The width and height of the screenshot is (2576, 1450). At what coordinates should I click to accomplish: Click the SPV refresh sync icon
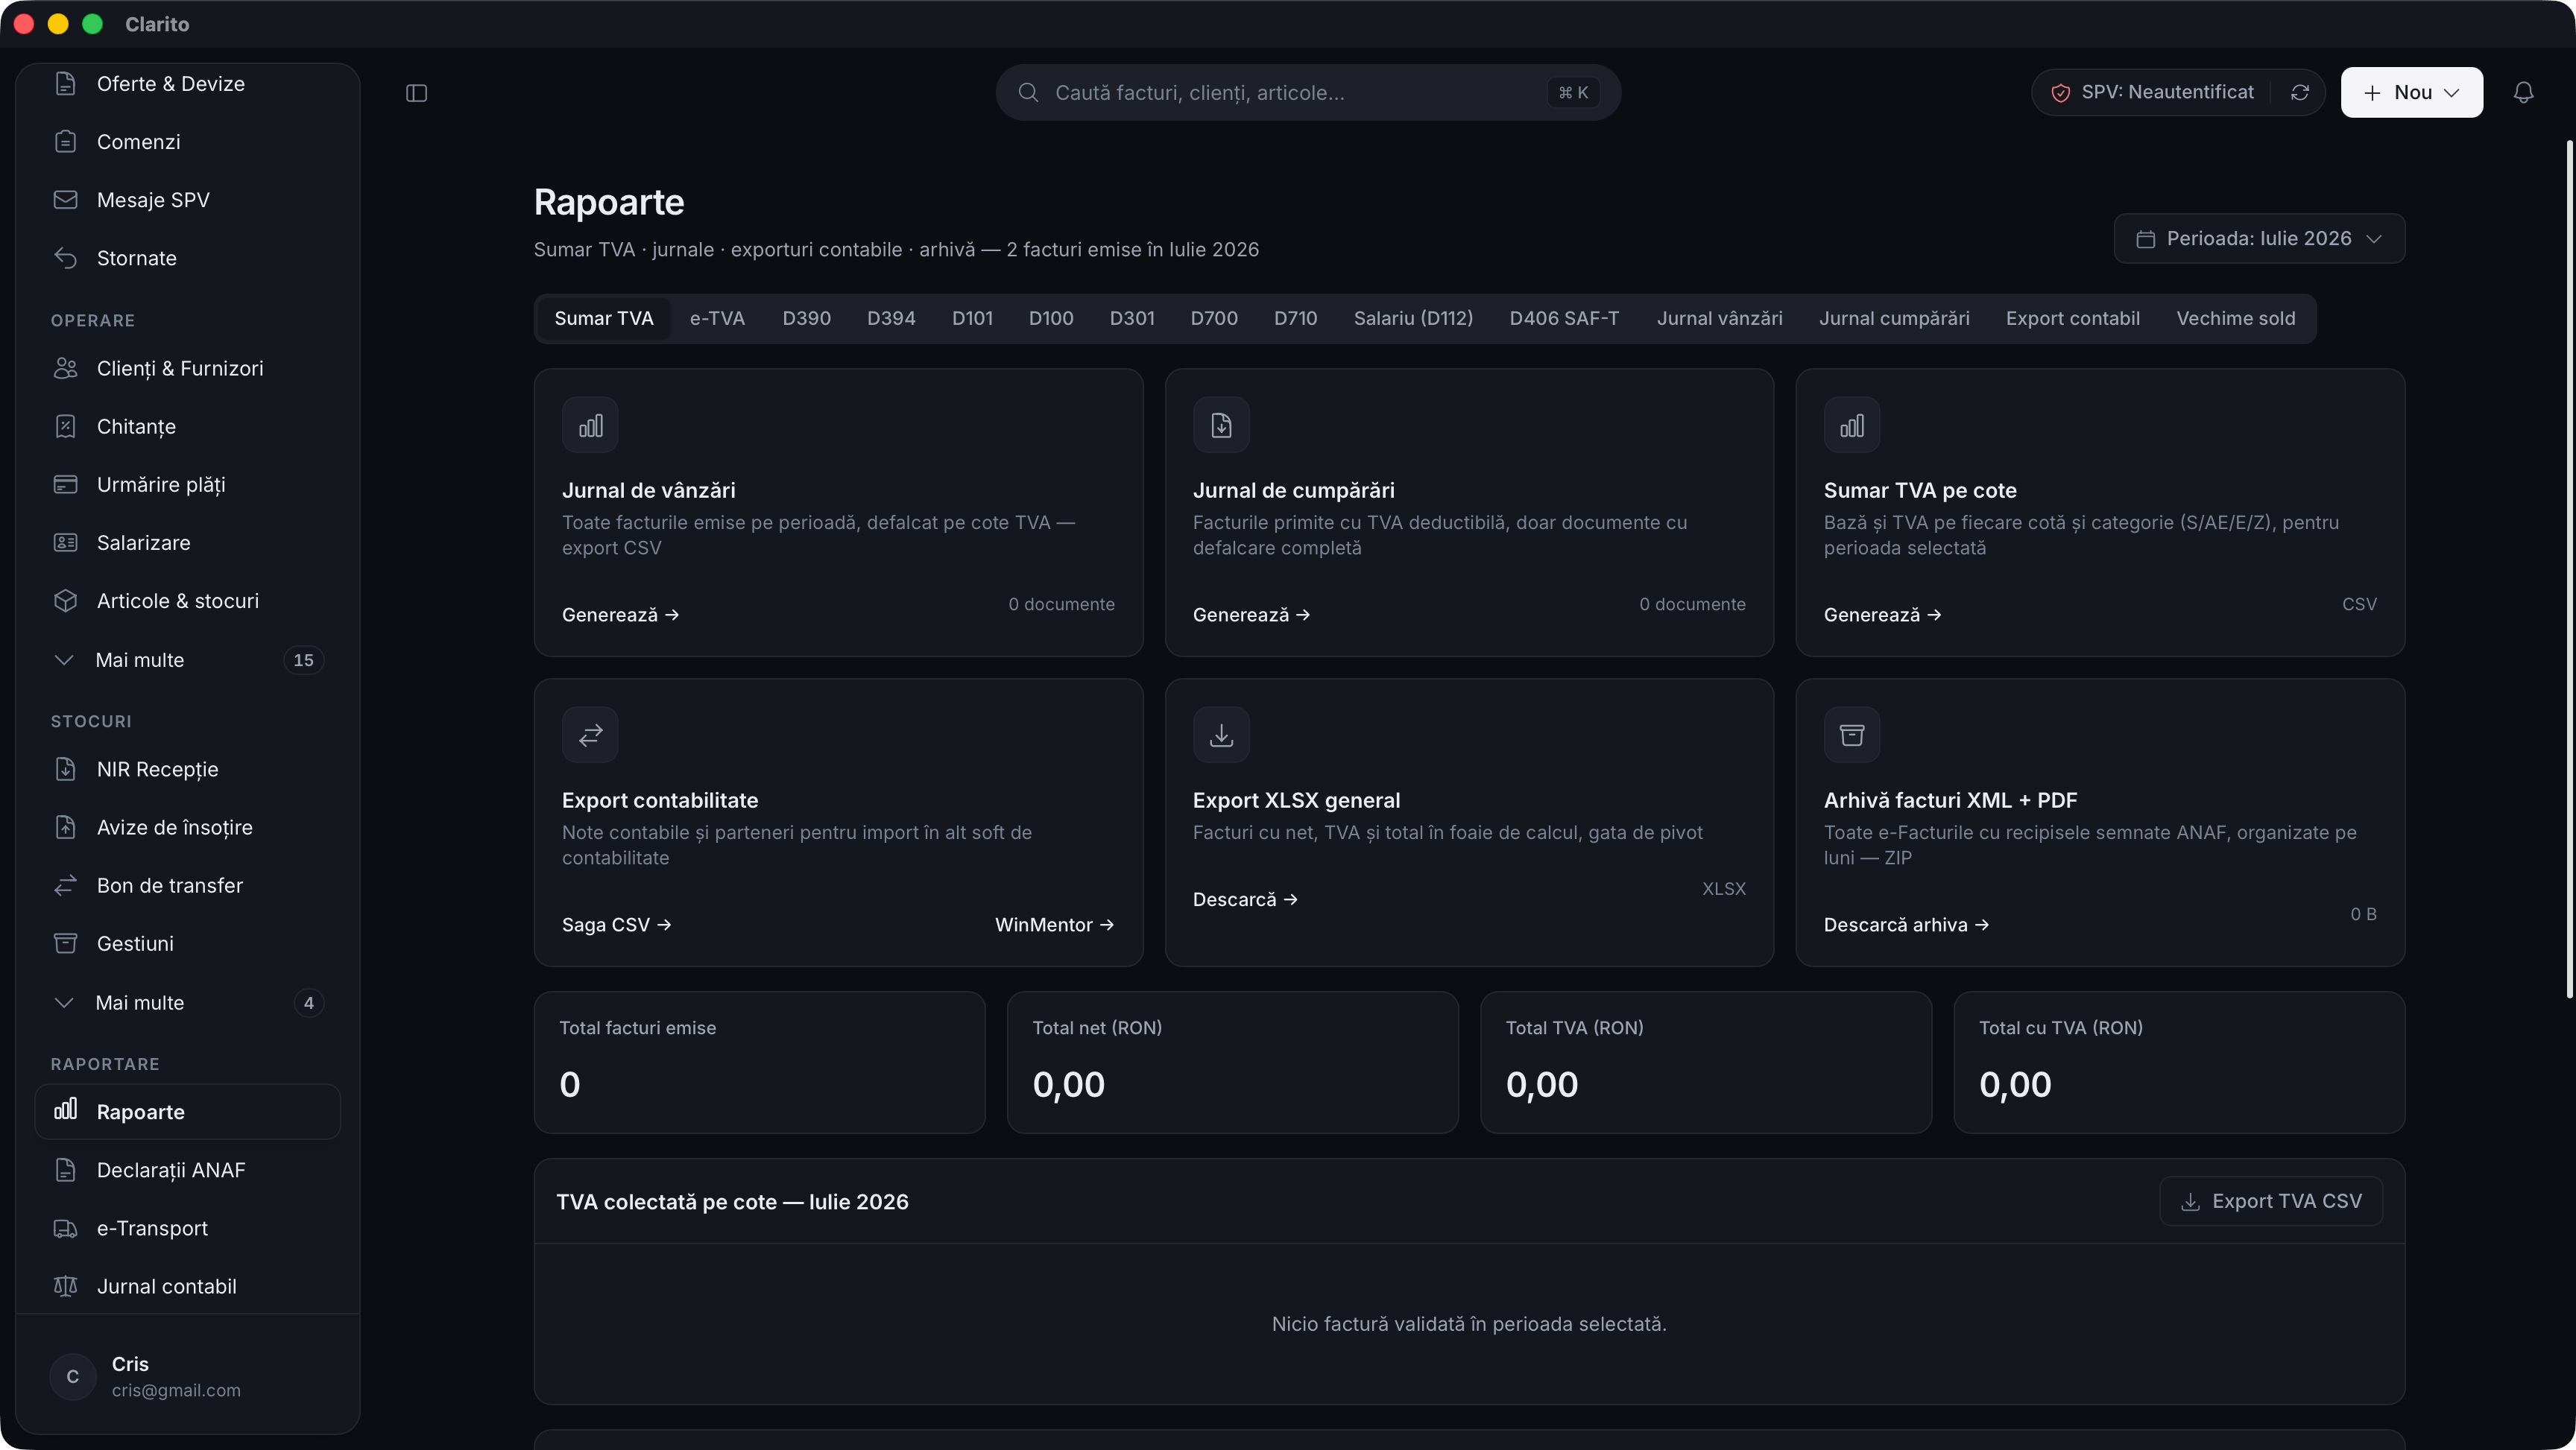click(2300, 92)
